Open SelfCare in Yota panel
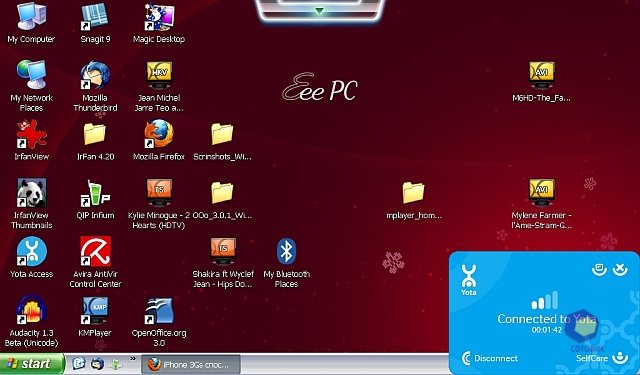 click(x=602, y=358)
